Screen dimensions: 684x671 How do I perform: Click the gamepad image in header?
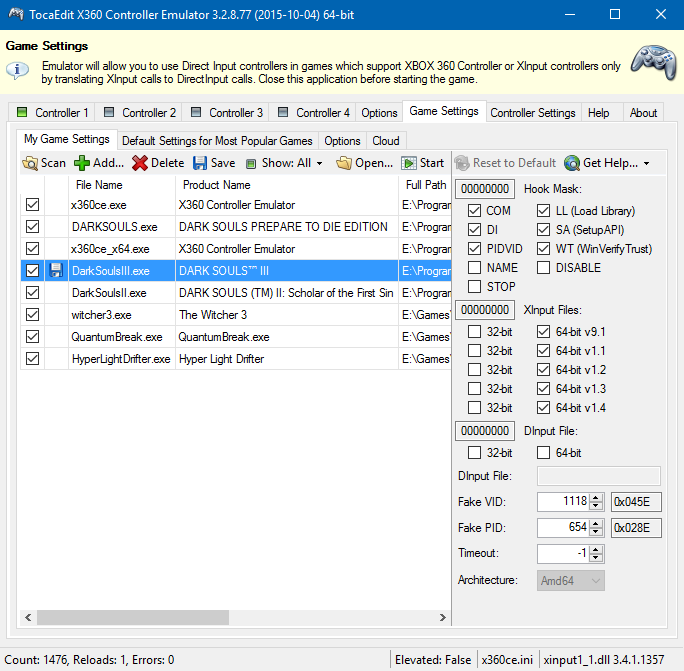pos(654,62)
